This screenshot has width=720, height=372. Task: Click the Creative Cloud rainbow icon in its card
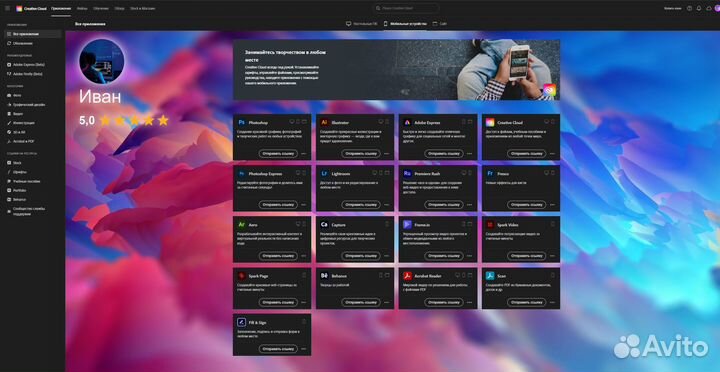490,123
